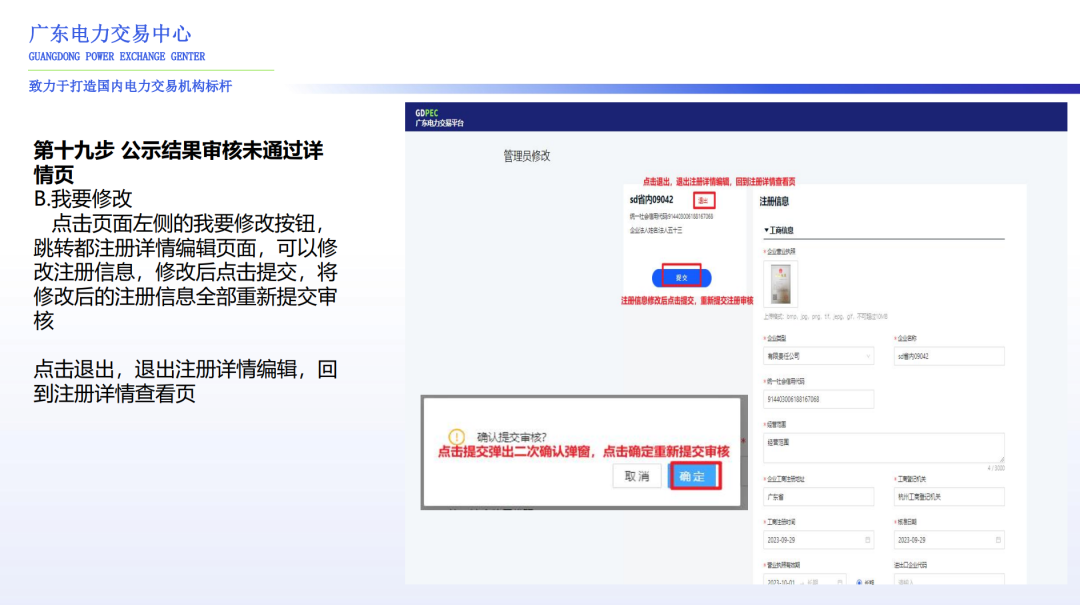Click the red-highlighted 退出 icon beside sd省内09042
The image size is (1080, 605).
(704, 199)
